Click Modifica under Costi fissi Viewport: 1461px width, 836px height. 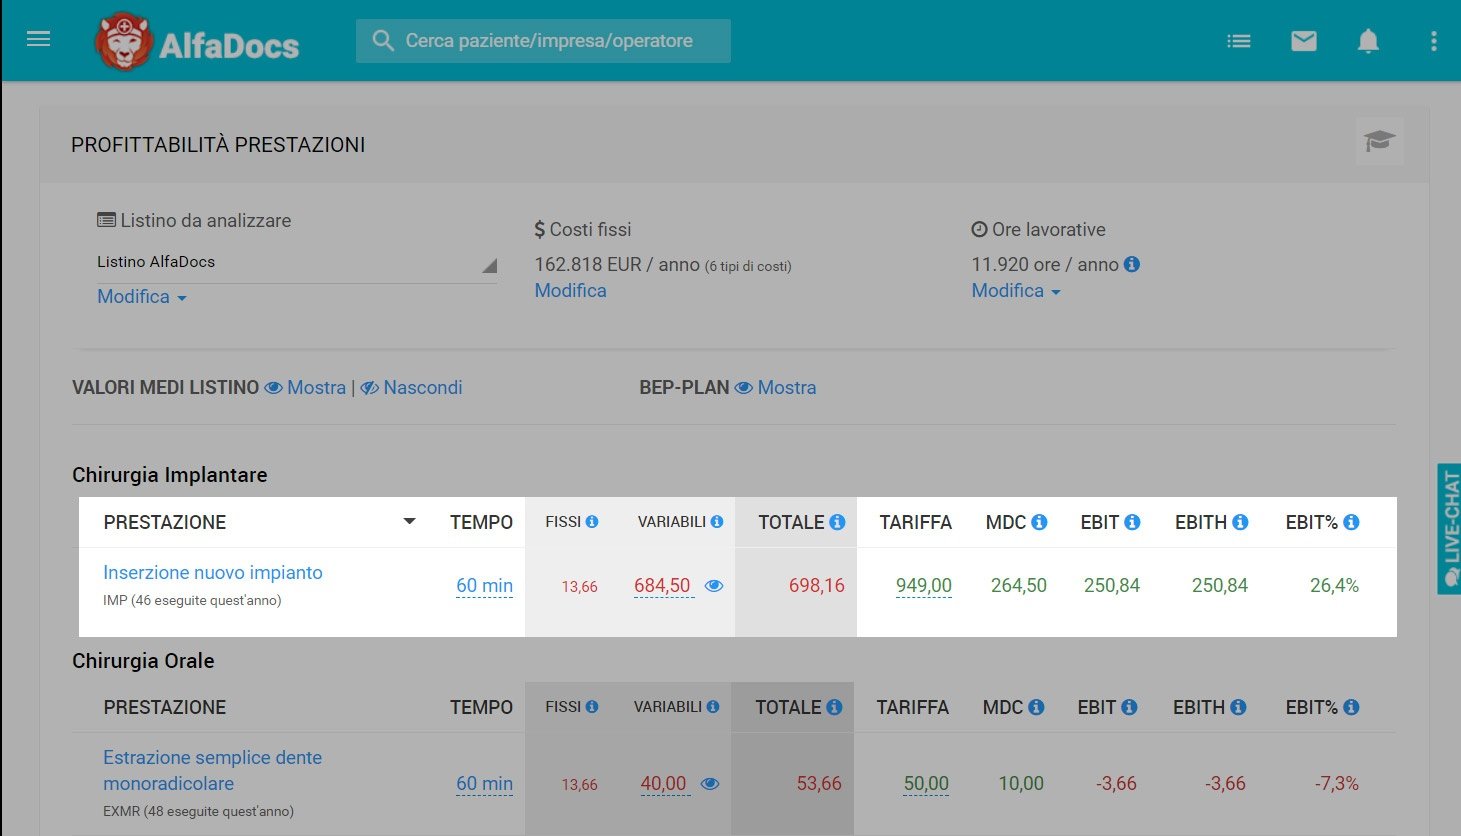[x=570, y=291]
